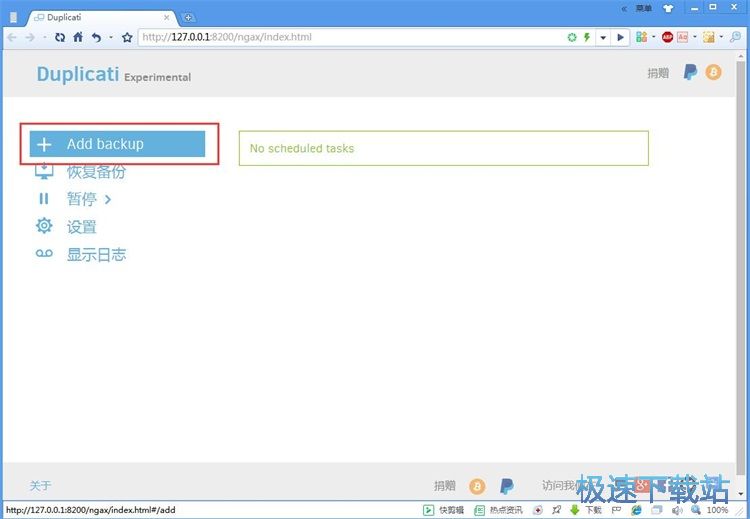The width and height of the screenshot is (750, 519).
Task: Click the header 捐赠 donate text
Action: click(x=658, y=73)
